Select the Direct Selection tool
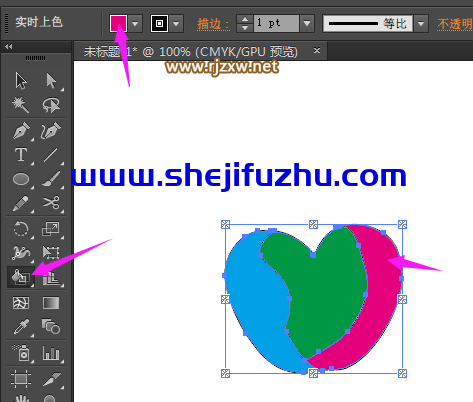473x402 pixels. tap(51, 81)
